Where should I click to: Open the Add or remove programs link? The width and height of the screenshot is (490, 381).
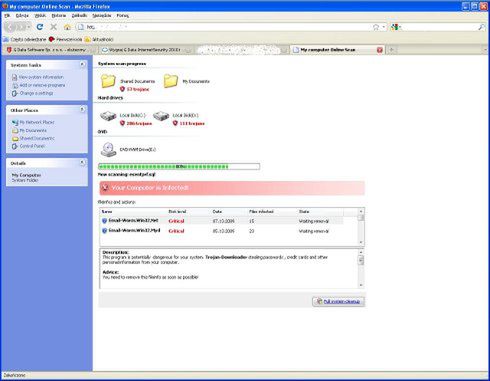pyautogui.click(x=42, y=85)
